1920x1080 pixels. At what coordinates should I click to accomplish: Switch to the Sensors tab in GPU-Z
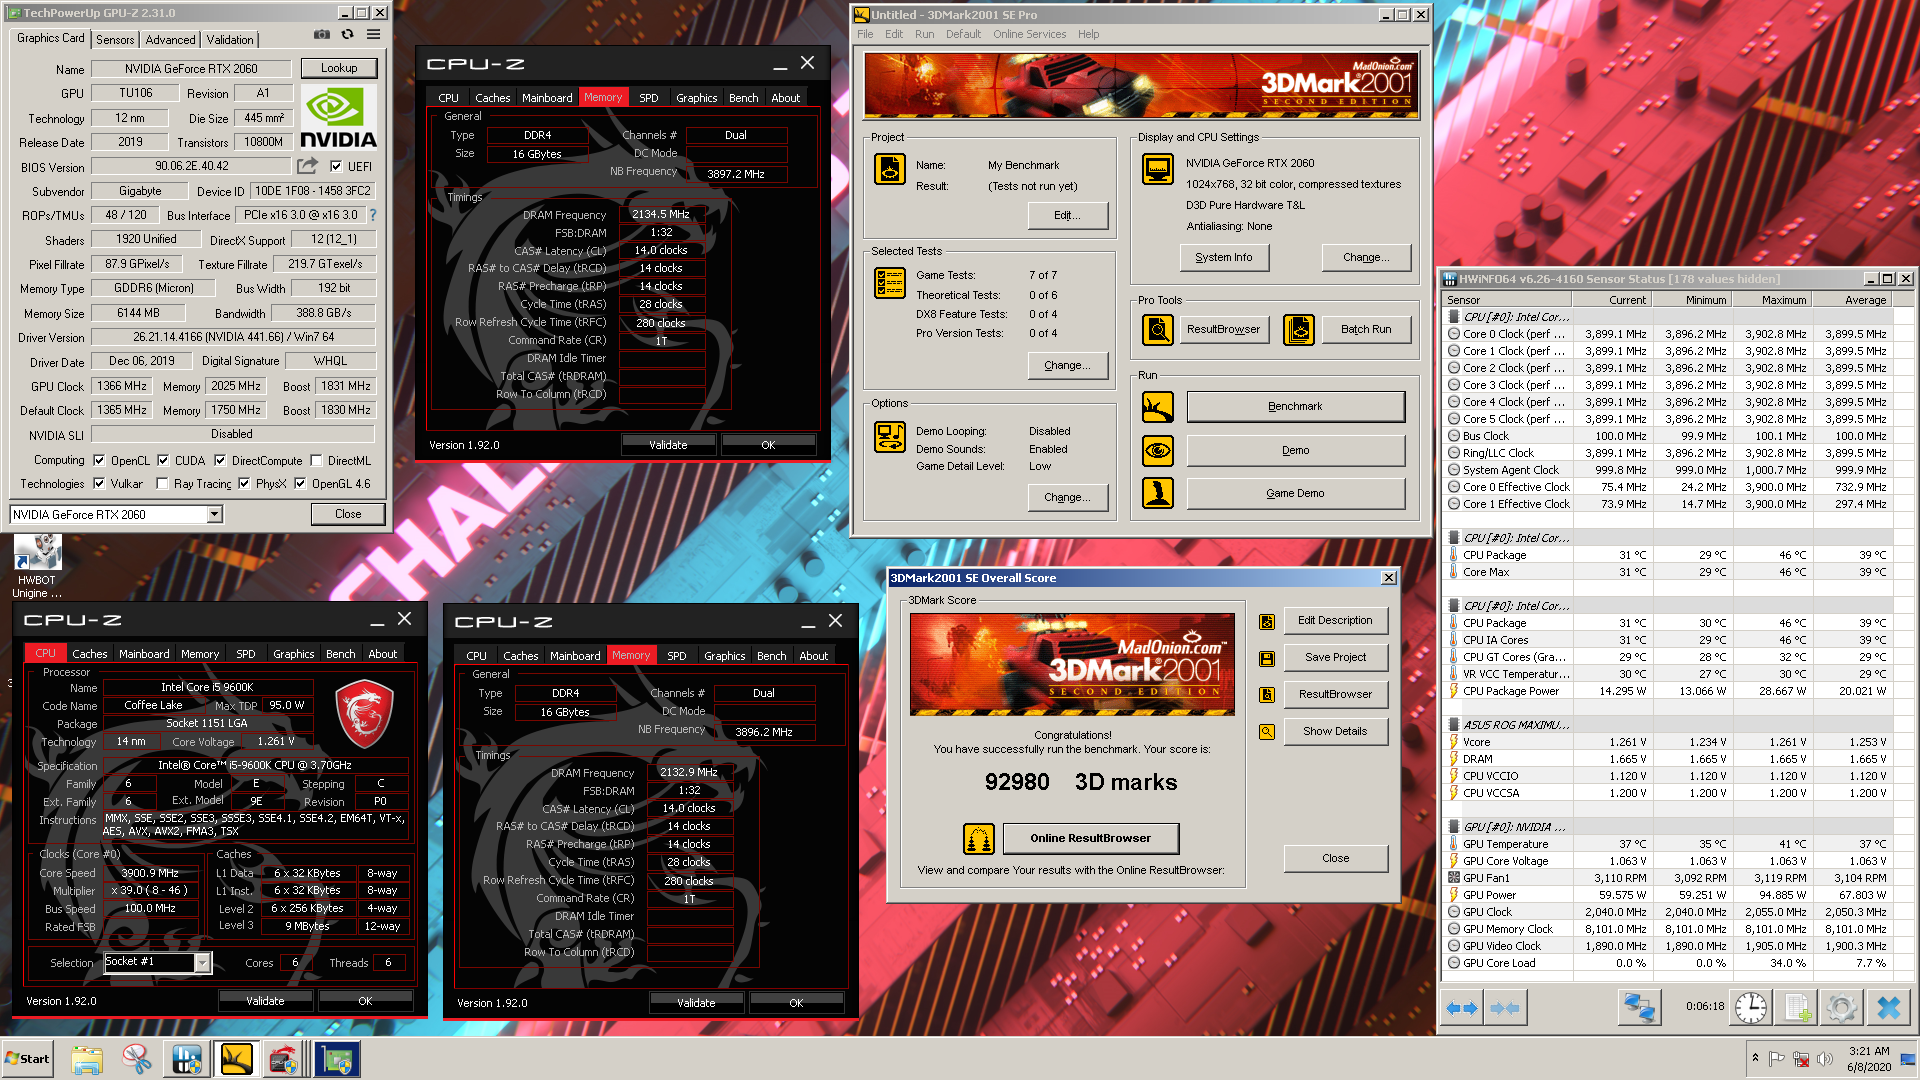pyautogui.click(x=115, y=40)
